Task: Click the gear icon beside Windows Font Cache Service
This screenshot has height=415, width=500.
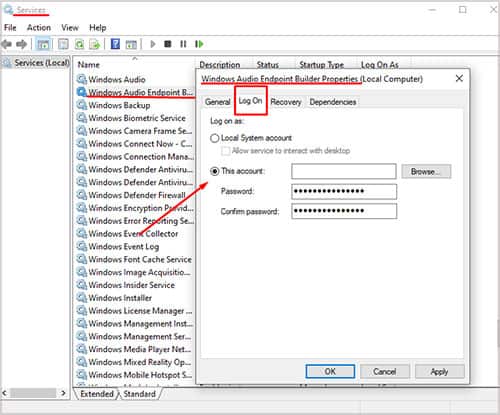Action: coord(81,259)
